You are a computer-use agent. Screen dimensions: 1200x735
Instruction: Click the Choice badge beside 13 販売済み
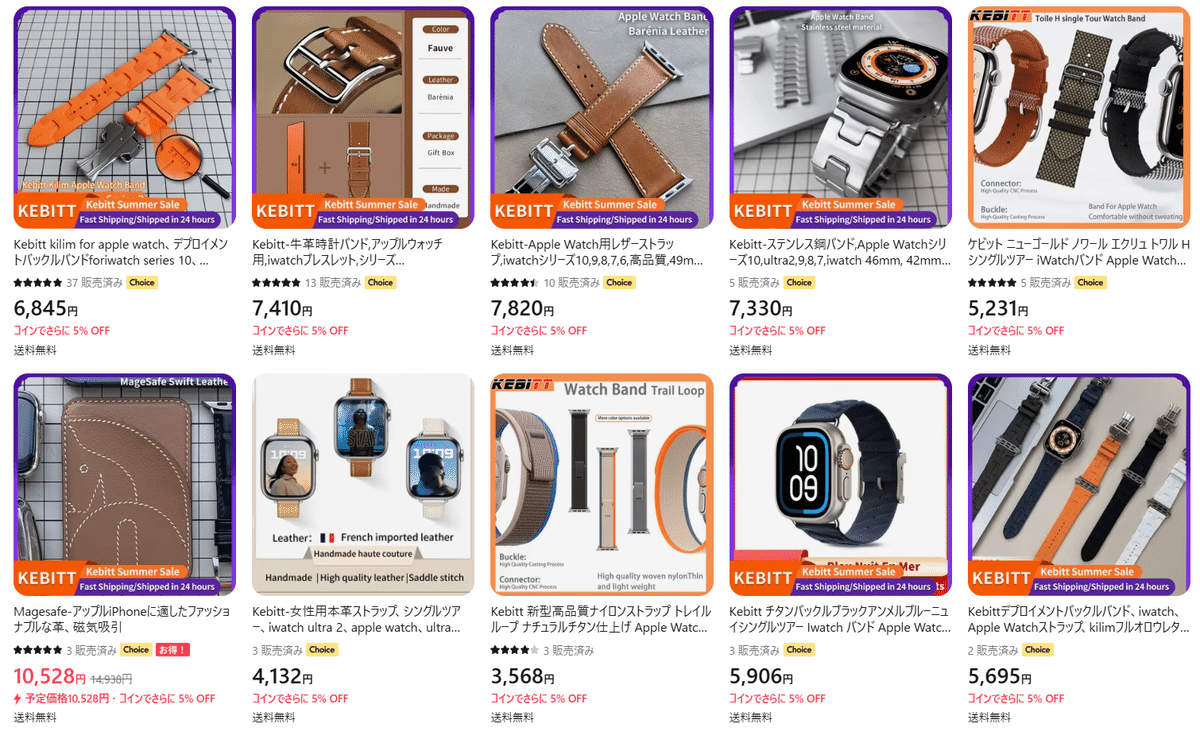pos(380,283)
